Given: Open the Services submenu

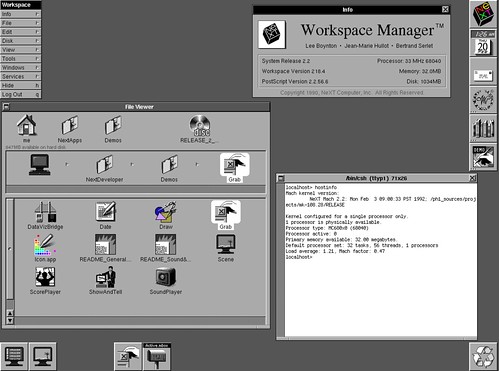Looking at the screenshot, I should tap(21, 76).
